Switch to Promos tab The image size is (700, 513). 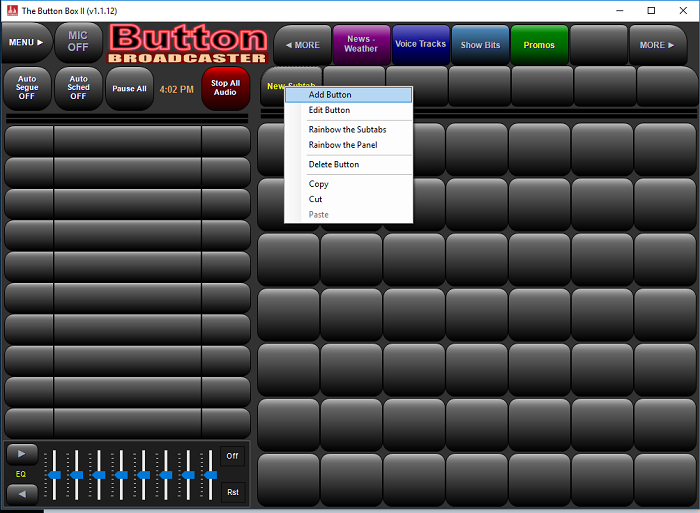point(539,45)
